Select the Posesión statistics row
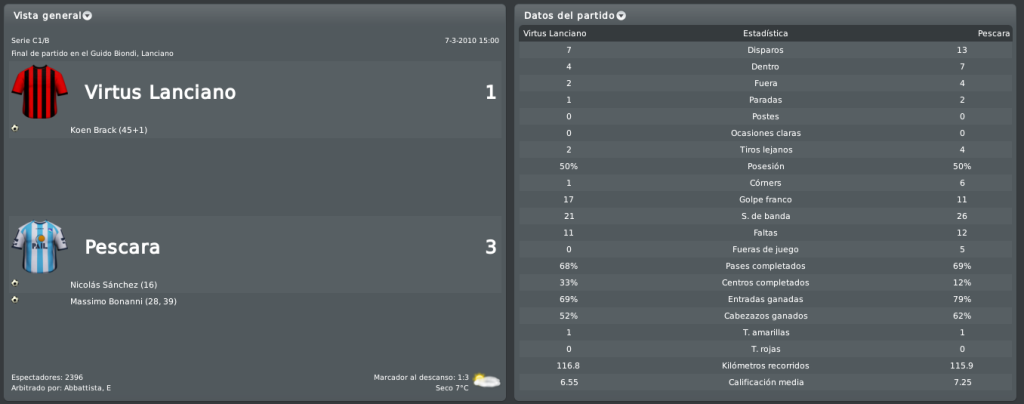This screenshot has height=404, width=1024. (765, 166)
